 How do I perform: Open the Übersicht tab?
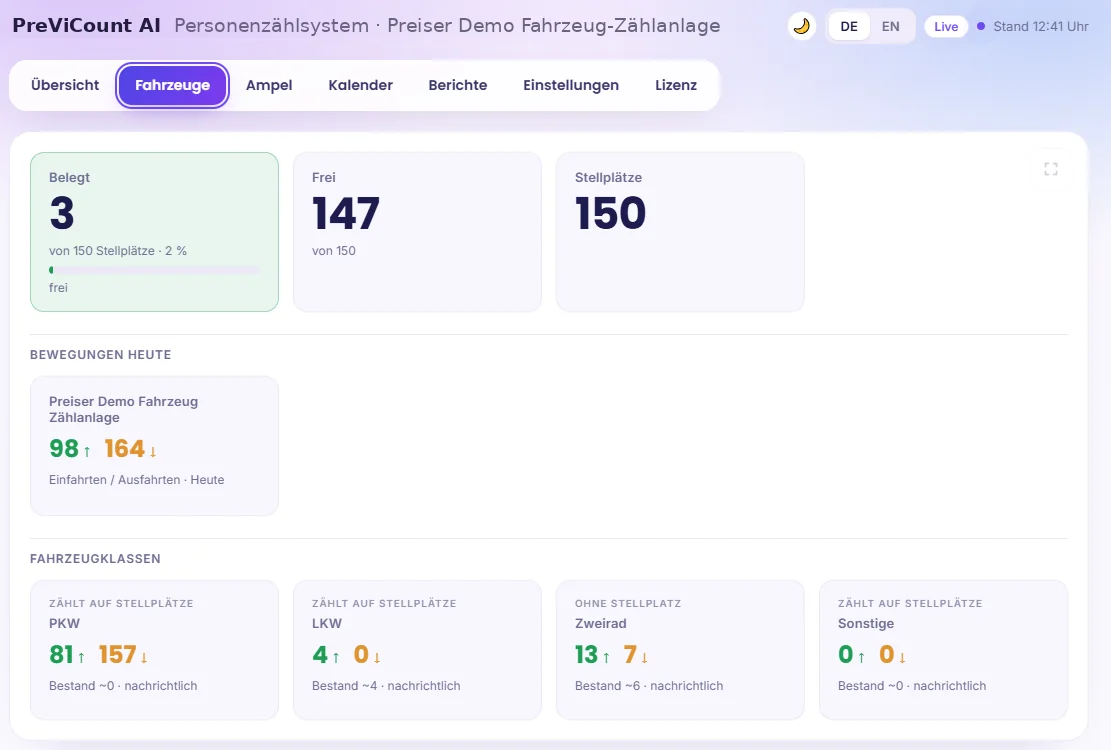pos(65,85)
